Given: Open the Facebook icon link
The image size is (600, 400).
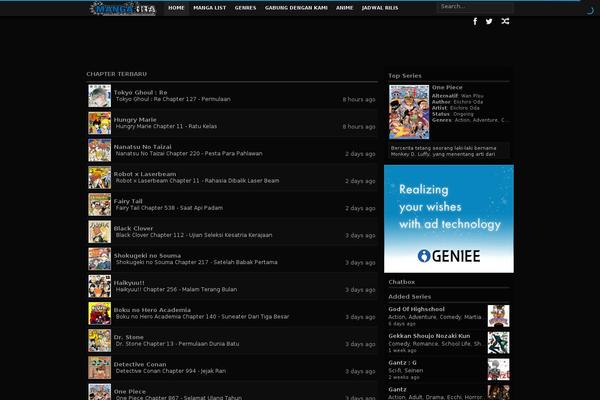Looking at the screenshot, I should coord(475,21).
